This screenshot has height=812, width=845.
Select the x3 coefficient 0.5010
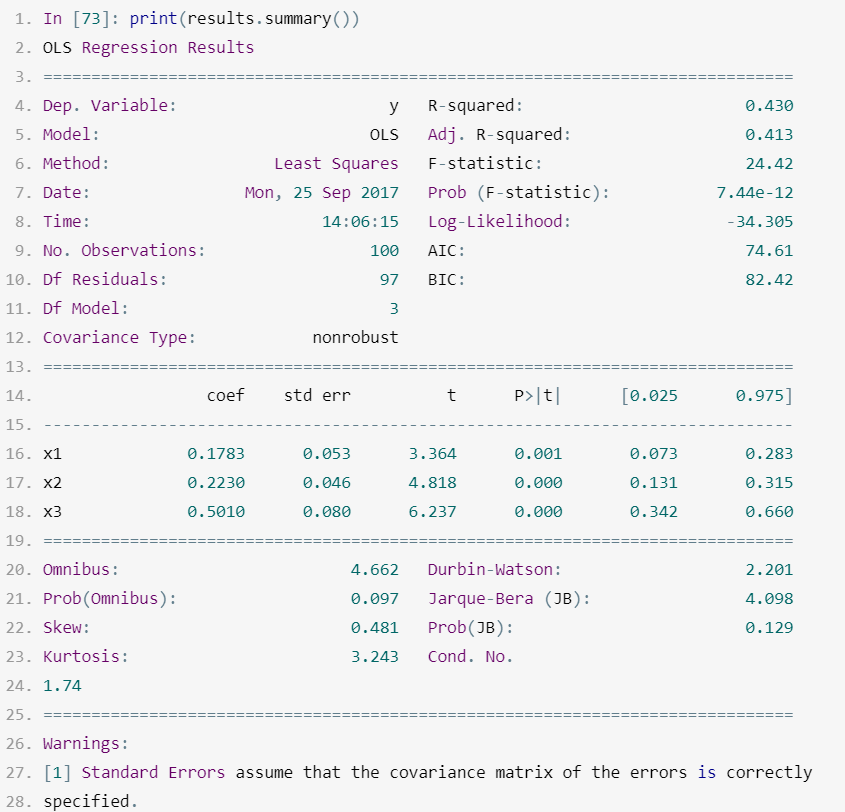click(x=216, y=512)
